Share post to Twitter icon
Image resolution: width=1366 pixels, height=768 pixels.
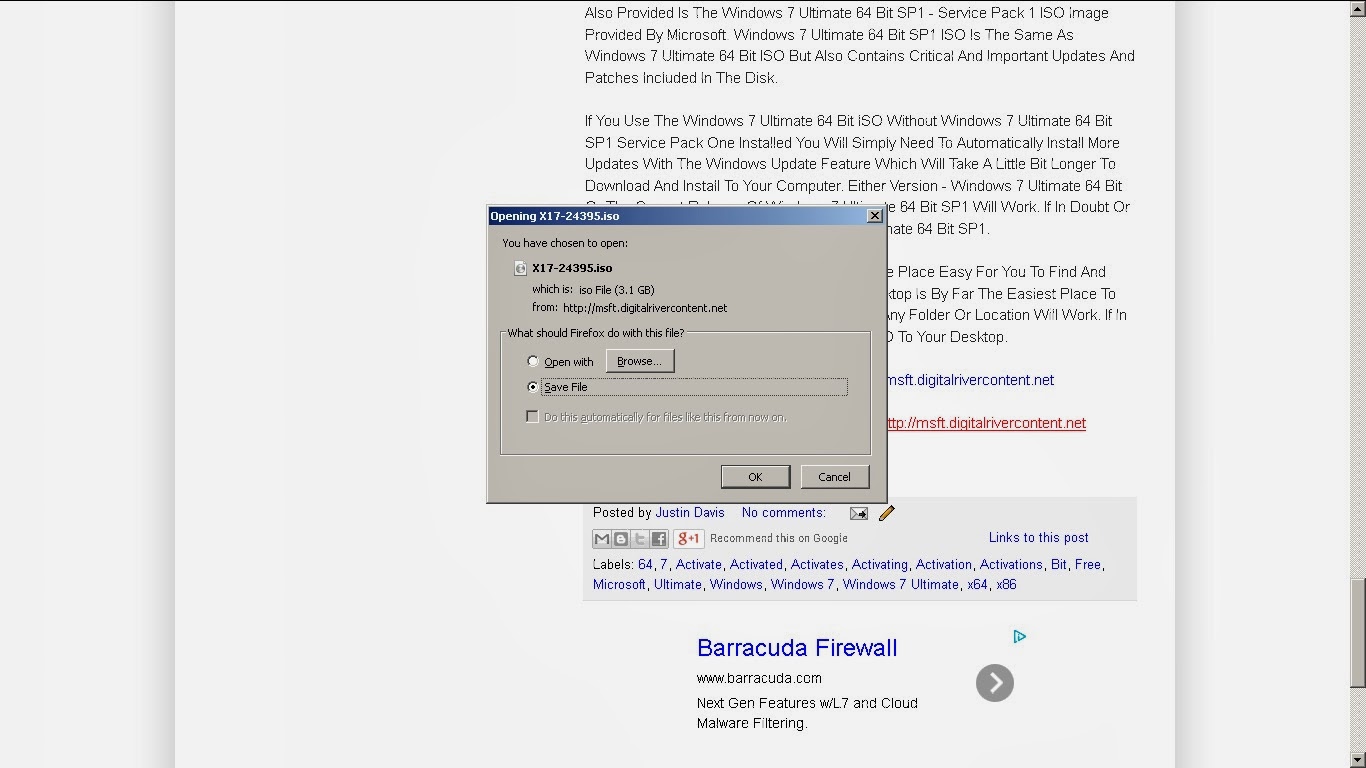640,539
